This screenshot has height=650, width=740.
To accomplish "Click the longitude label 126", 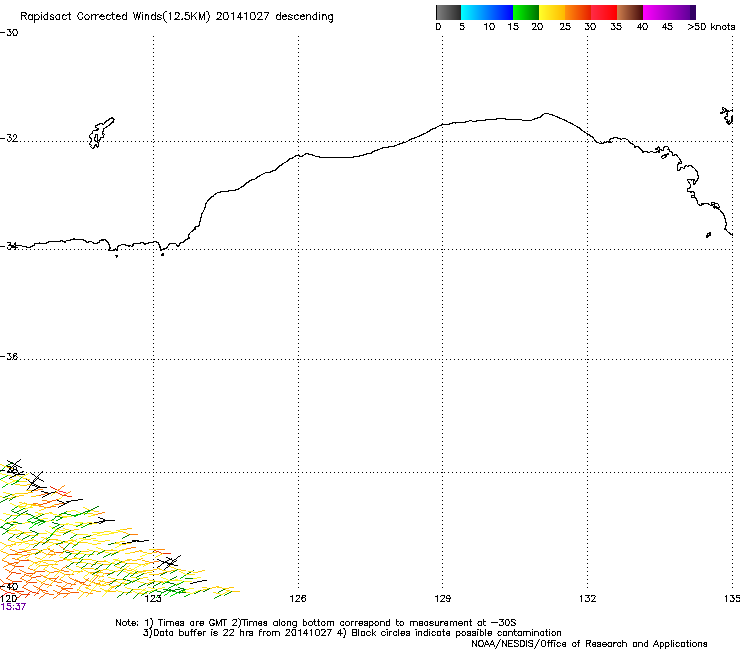I will point(298,599).
